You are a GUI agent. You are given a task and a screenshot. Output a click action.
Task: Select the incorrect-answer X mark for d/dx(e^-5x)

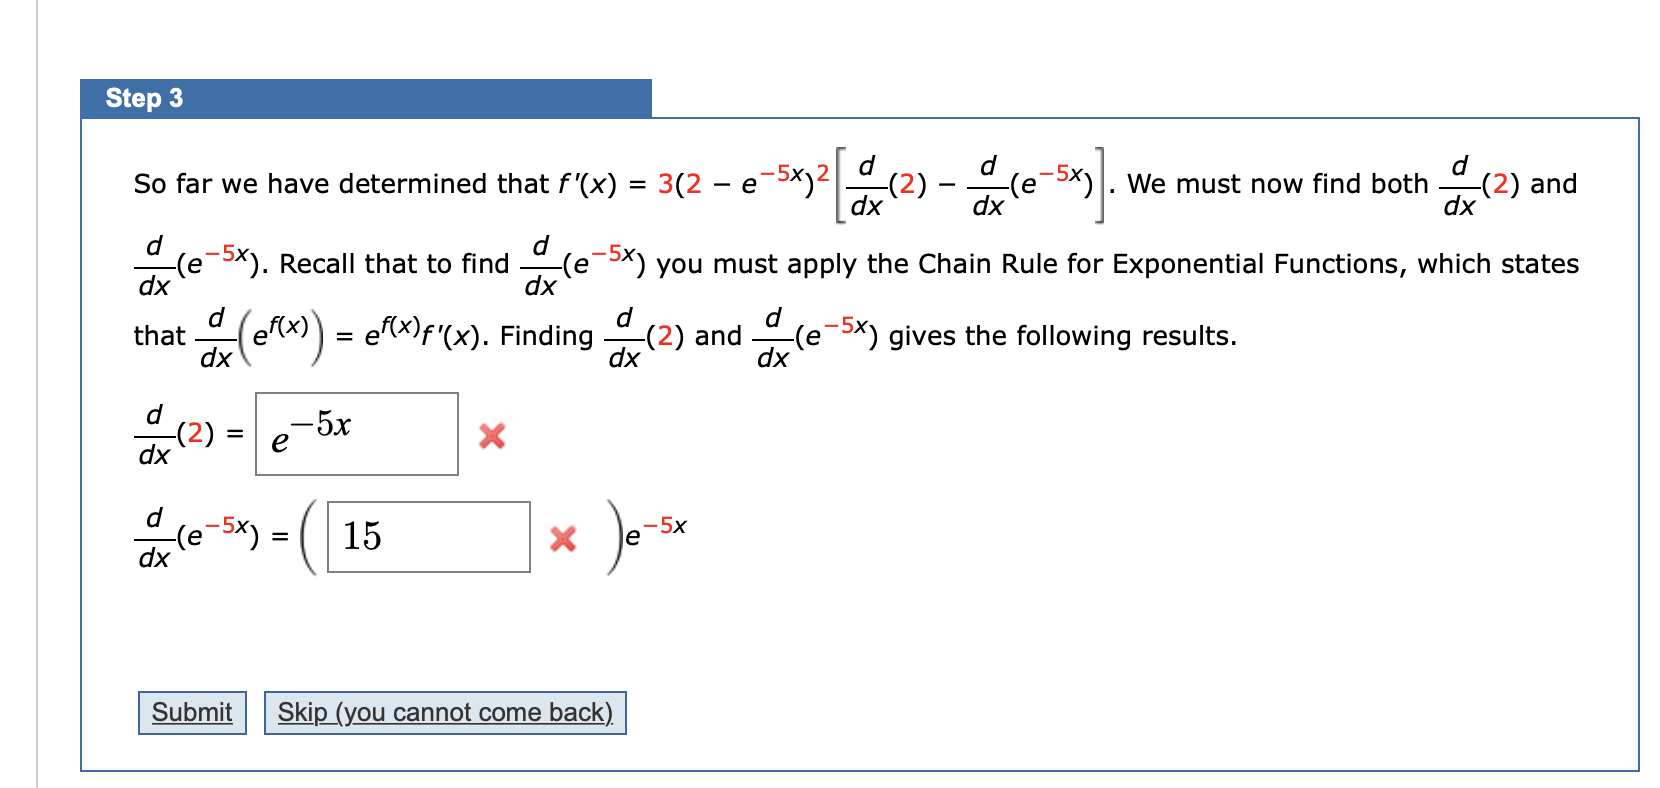563,540
